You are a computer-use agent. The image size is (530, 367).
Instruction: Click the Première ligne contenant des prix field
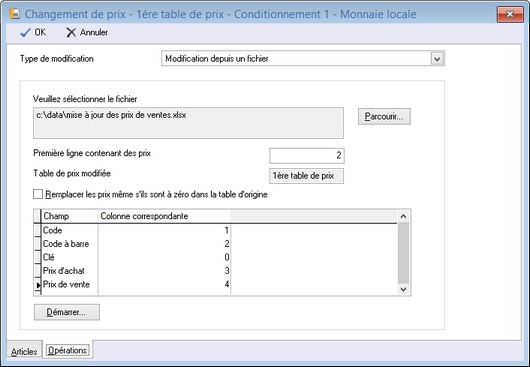click(307, 155)
